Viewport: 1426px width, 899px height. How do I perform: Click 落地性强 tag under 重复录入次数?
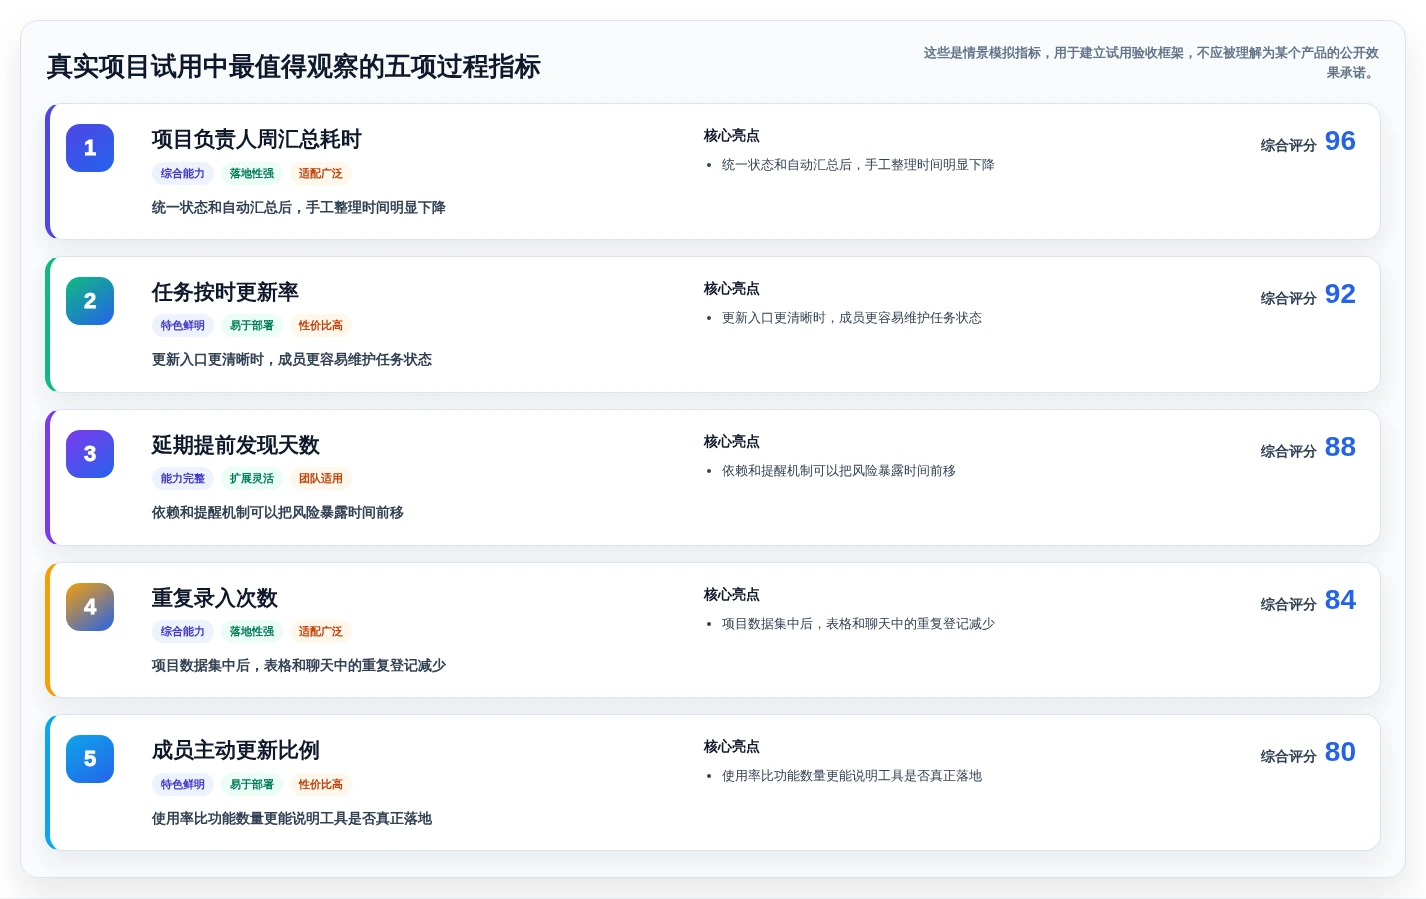[252, 631]
